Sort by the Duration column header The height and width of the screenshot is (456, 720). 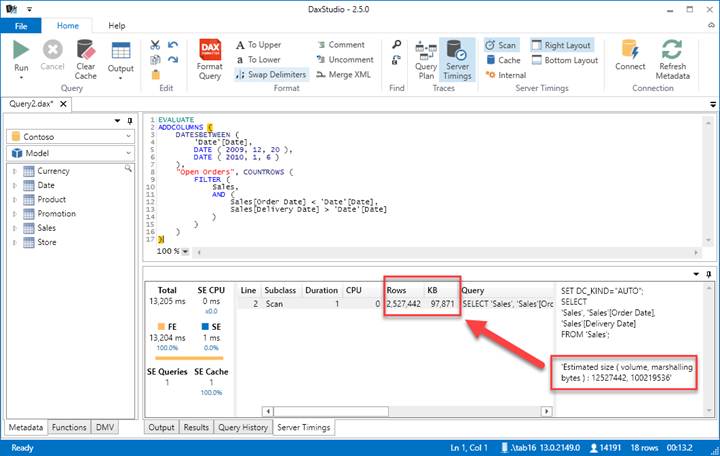pyautogui.click(x=321, y=291)
